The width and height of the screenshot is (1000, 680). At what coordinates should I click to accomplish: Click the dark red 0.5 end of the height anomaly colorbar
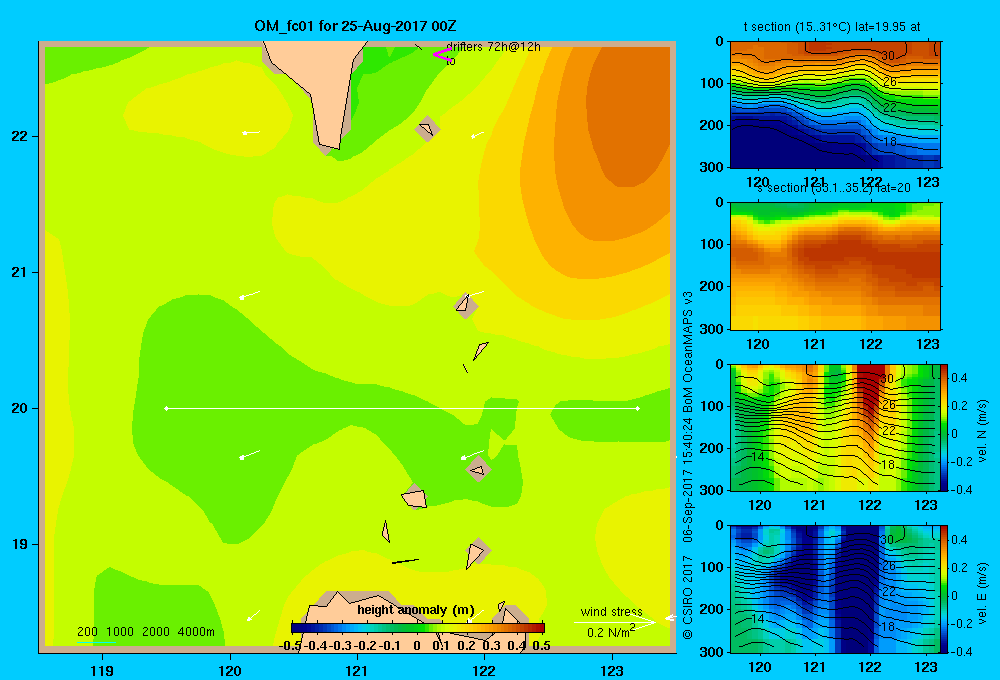541,628
